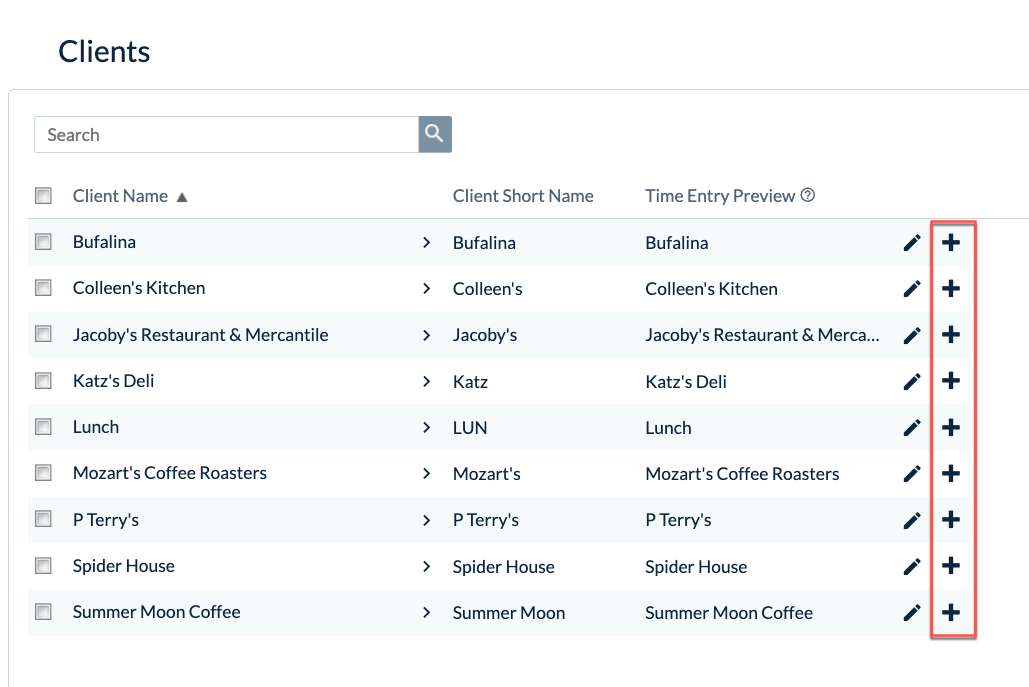
Task: Click the plus icon for Colleen's Kitchen
Action: click(951, 289)
